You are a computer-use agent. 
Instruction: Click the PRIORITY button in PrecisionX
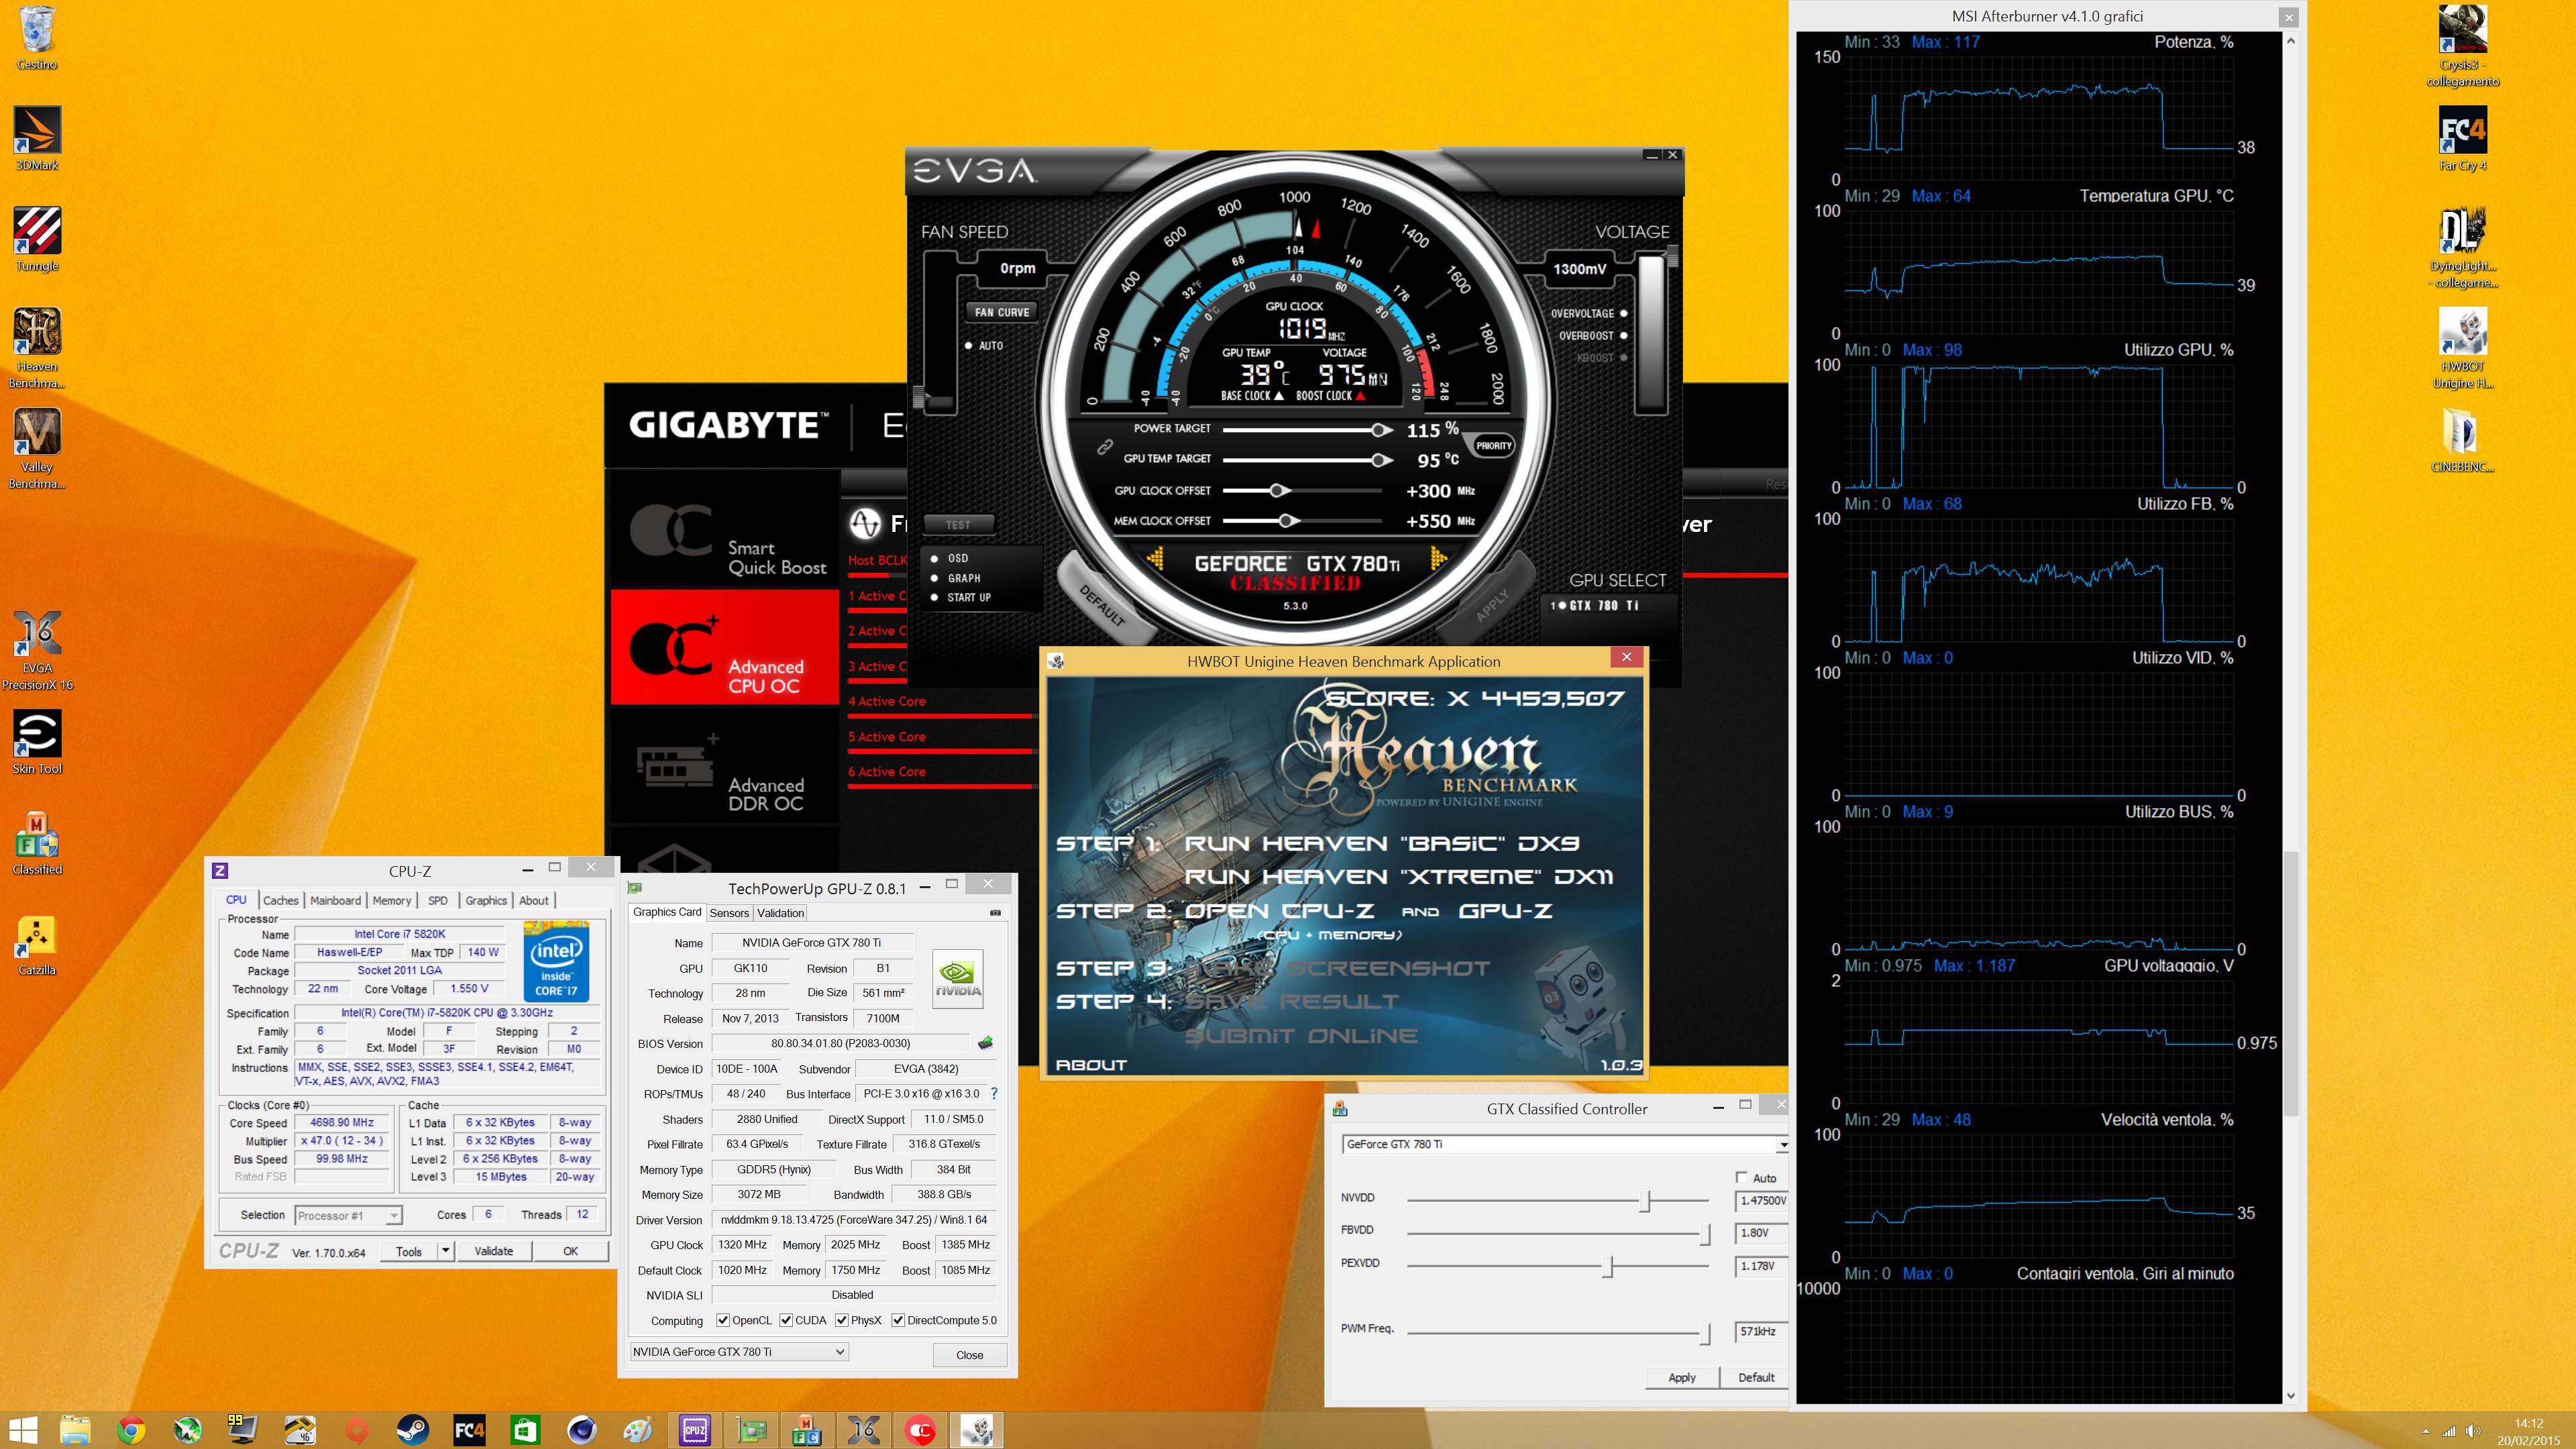(x=1493, y=446)
